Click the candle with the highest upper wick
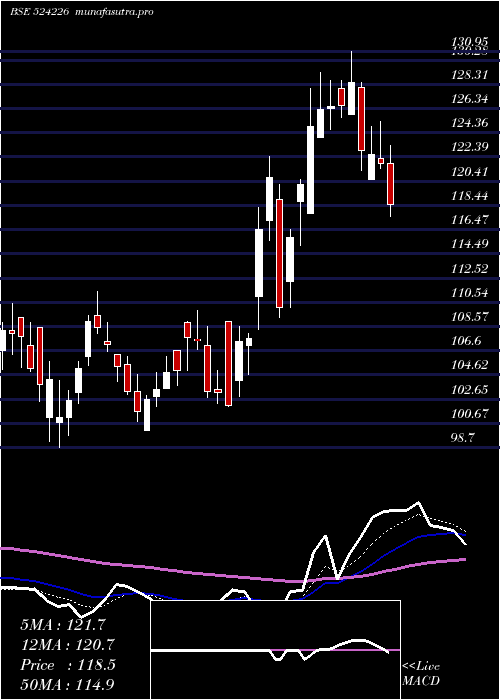The width and height of the screenshot is (500, 700). pyautogui.click(x=351, y=98)
